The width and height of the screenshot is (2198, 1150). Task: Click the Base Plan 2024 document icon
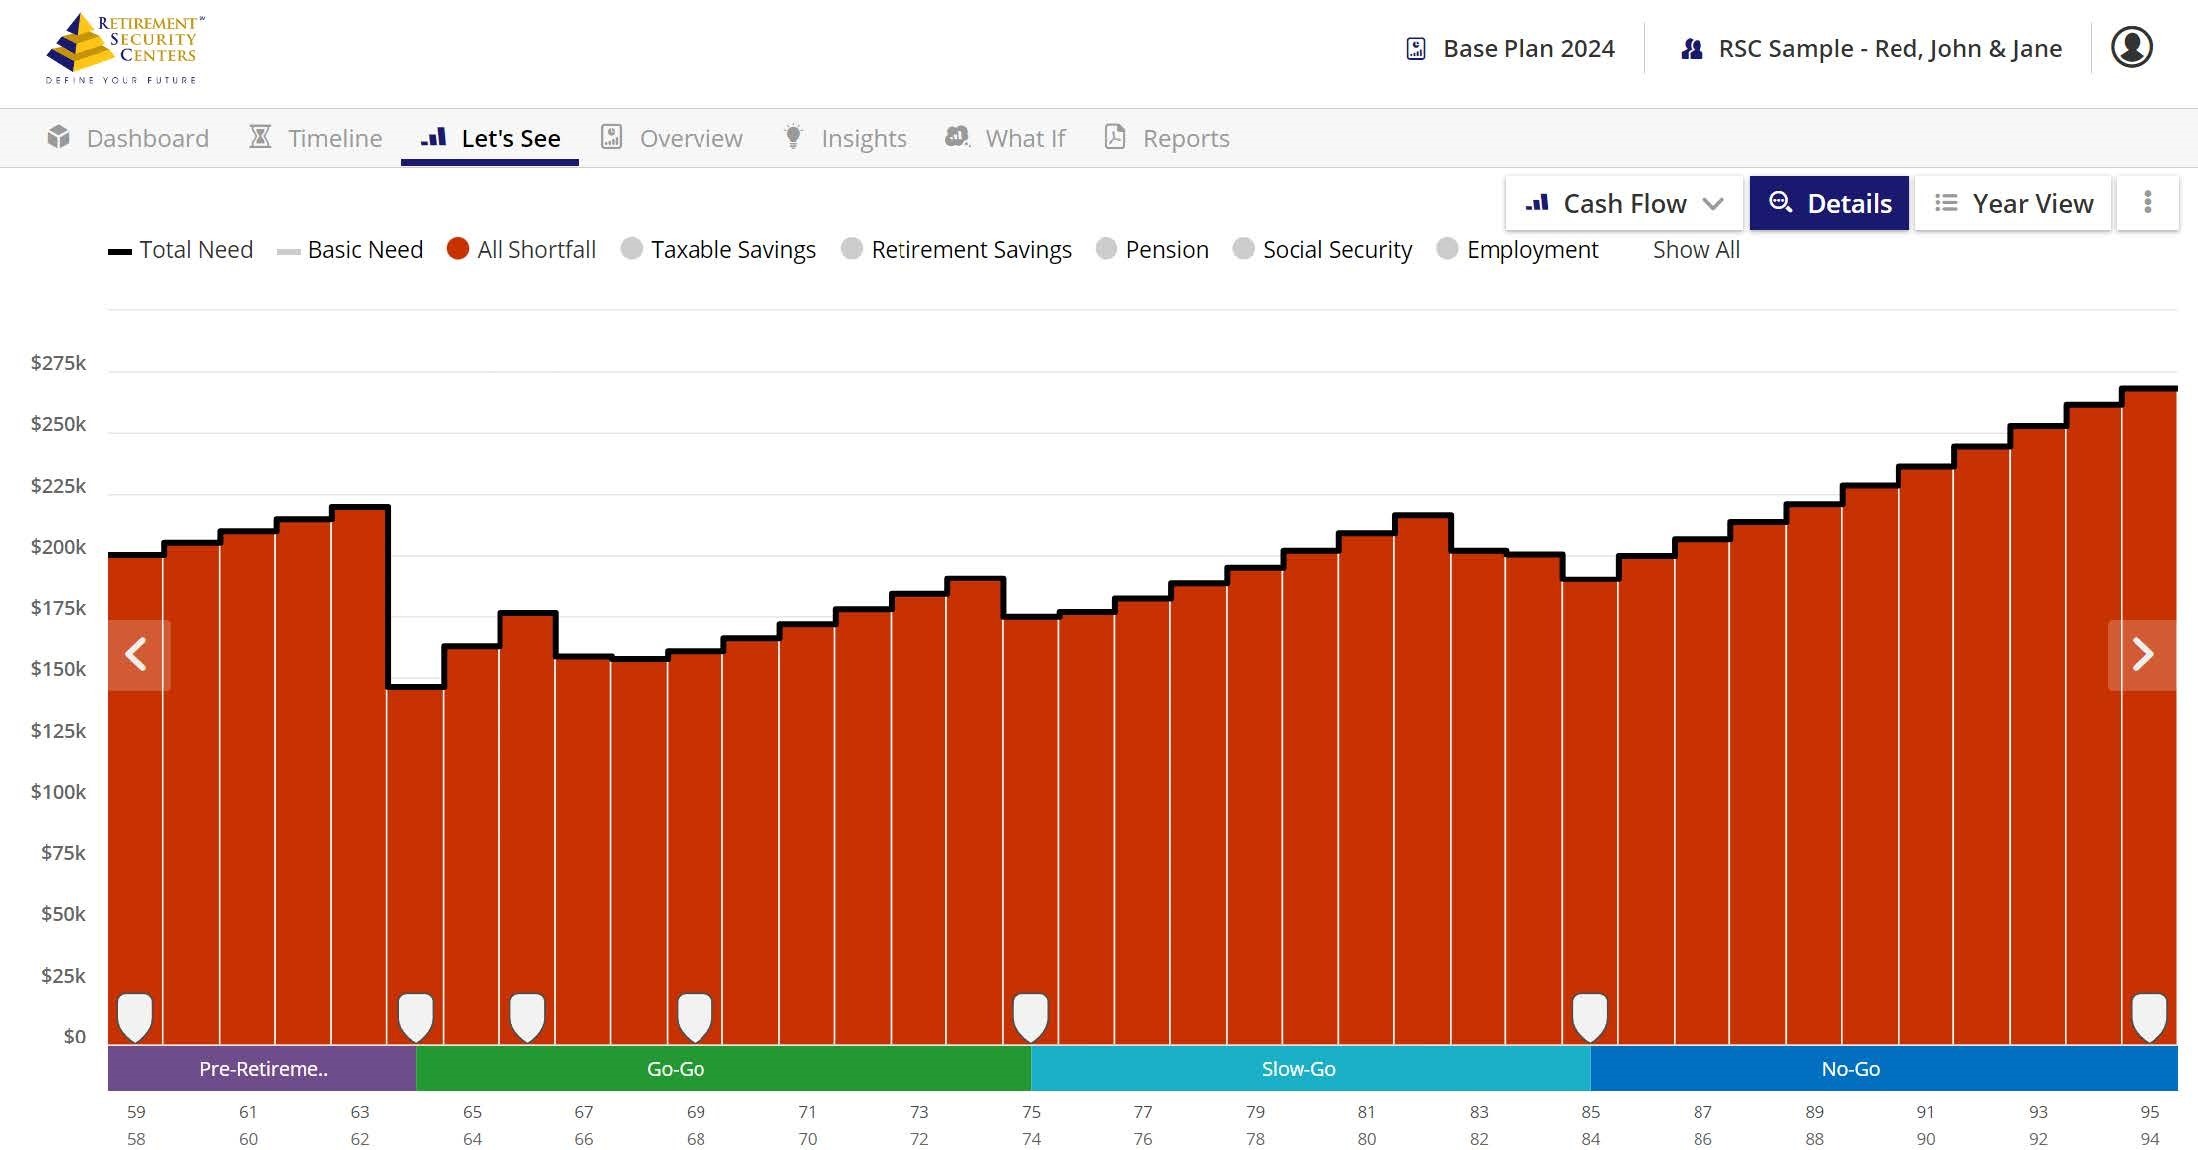[1416, 49]
